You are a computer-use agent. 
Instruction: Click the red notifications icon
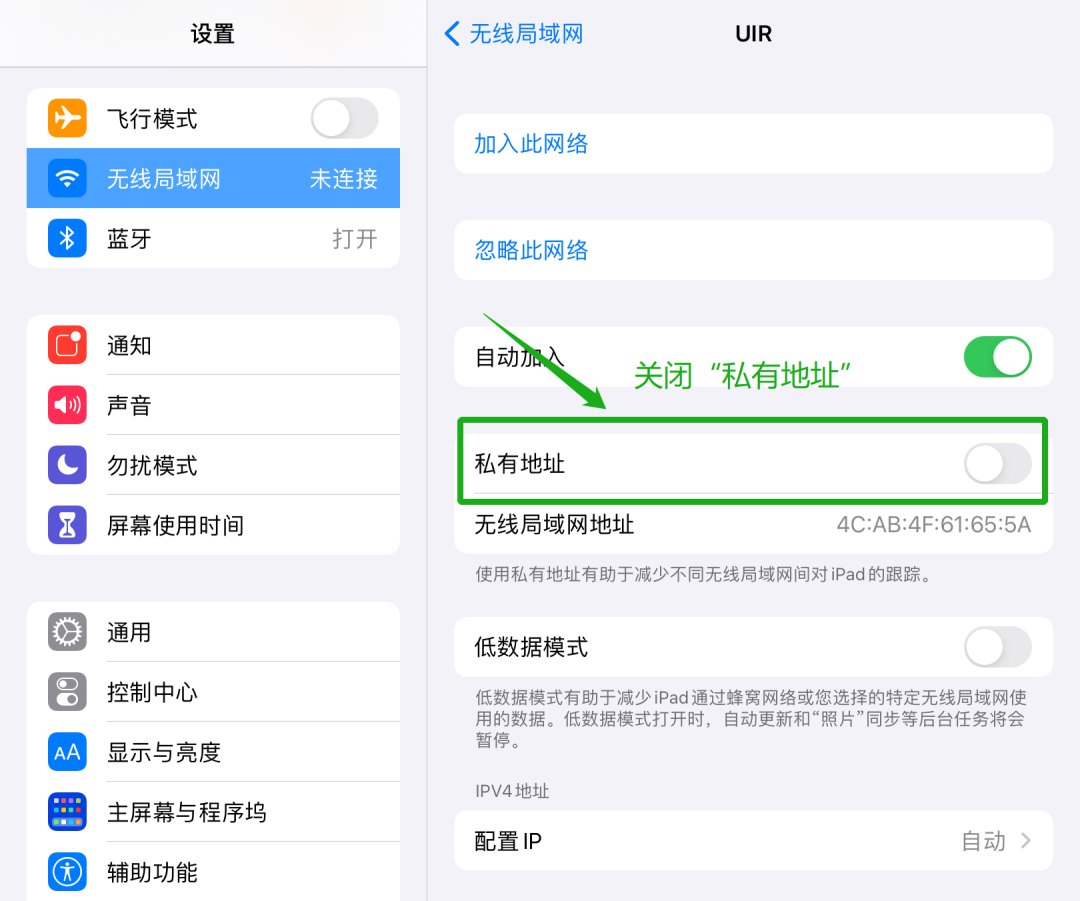coord(67,344)
